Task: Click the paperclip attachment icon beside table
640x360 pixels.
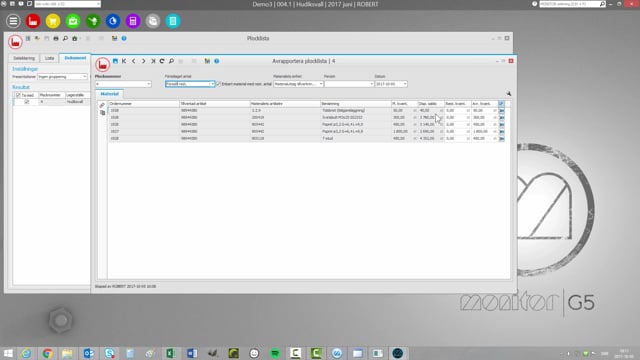Action: (x=102, y=105)
